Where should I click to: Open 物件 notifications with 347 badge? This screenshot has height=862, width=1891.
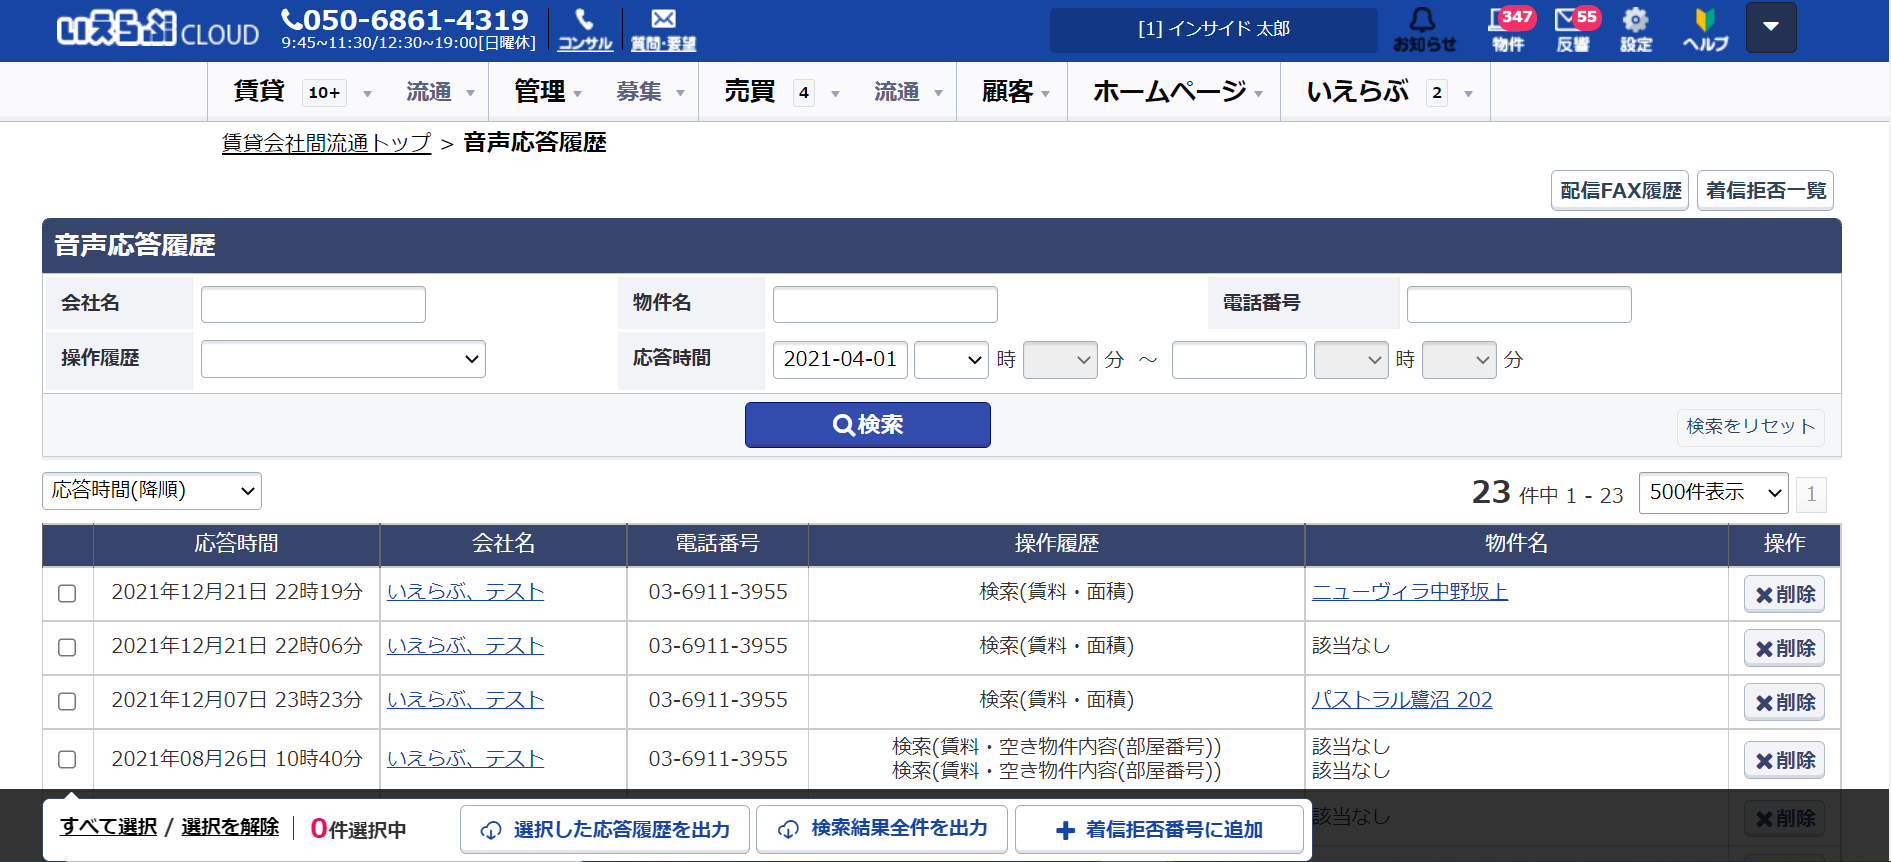(x=1508, y=29)
